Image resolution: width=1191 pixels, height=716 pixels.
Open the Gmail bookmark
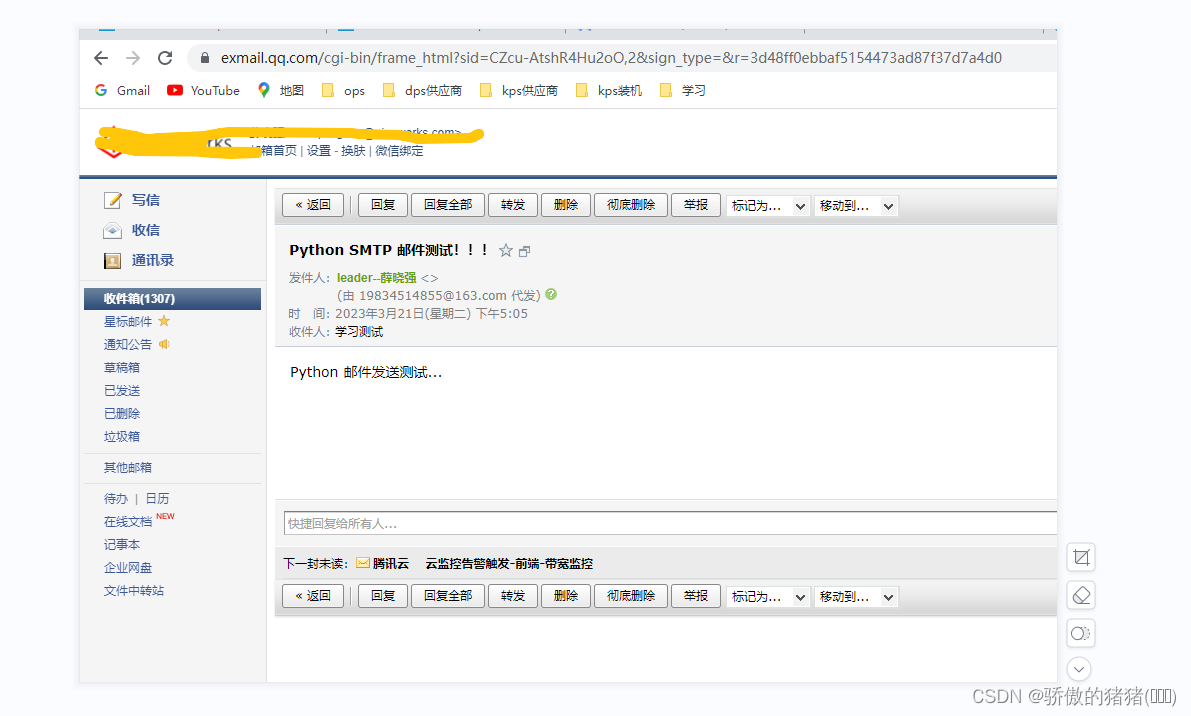point(122,90)
